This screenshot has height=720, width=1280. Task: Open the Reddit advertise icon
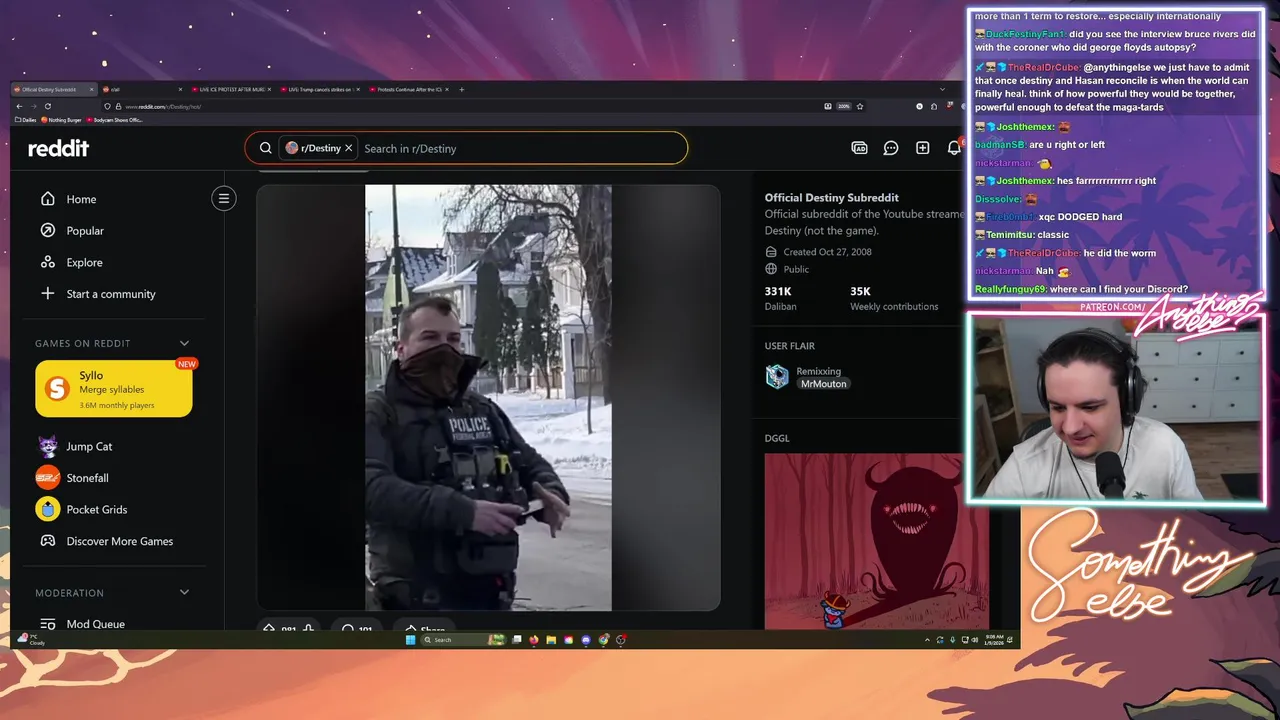point(859,148)
